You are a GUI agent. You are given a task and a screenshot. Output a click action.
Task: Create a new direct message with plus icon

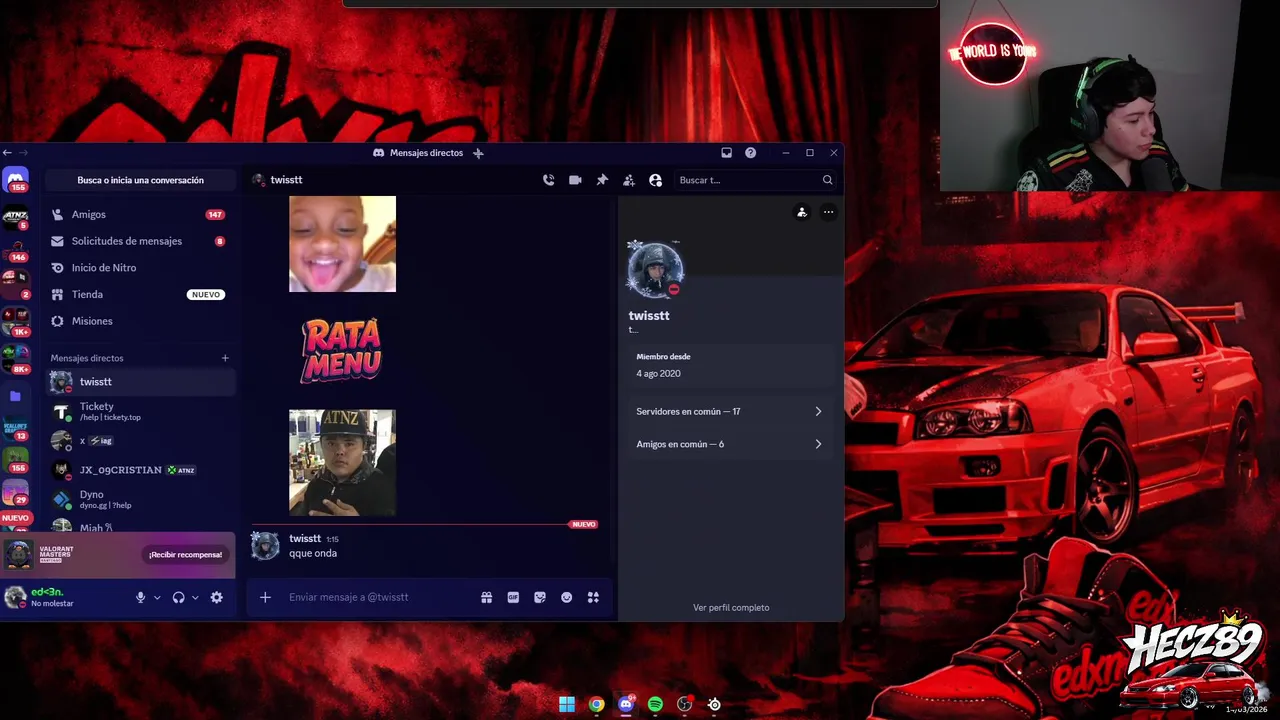(x=225, y=358)
